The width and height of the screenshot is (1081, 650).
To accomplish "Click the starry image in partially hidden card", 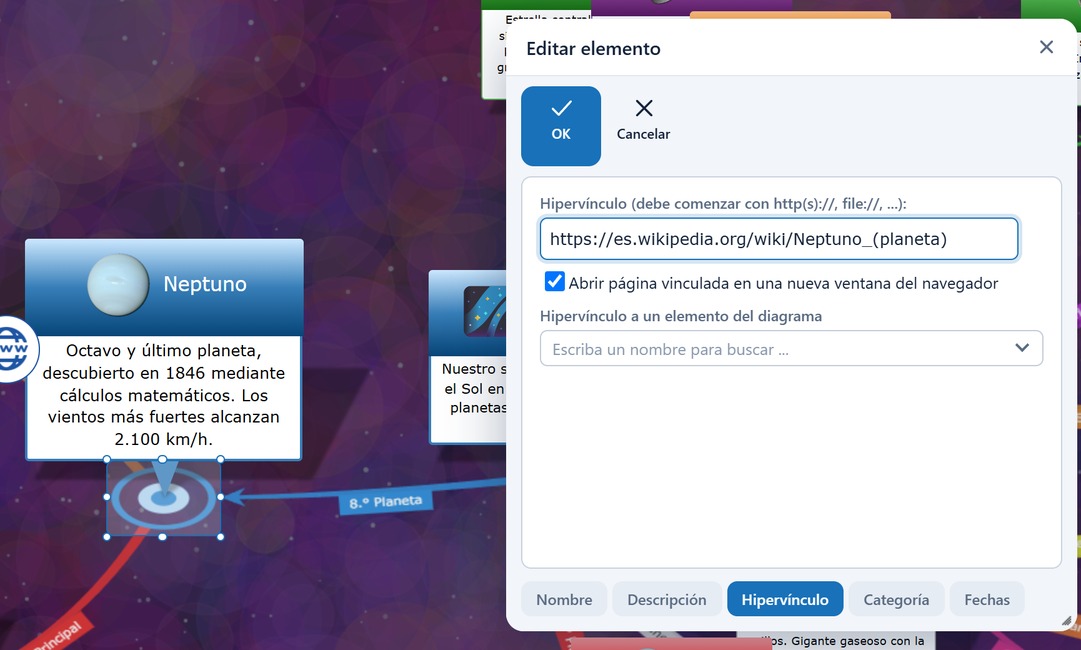I will pos(485,312).
